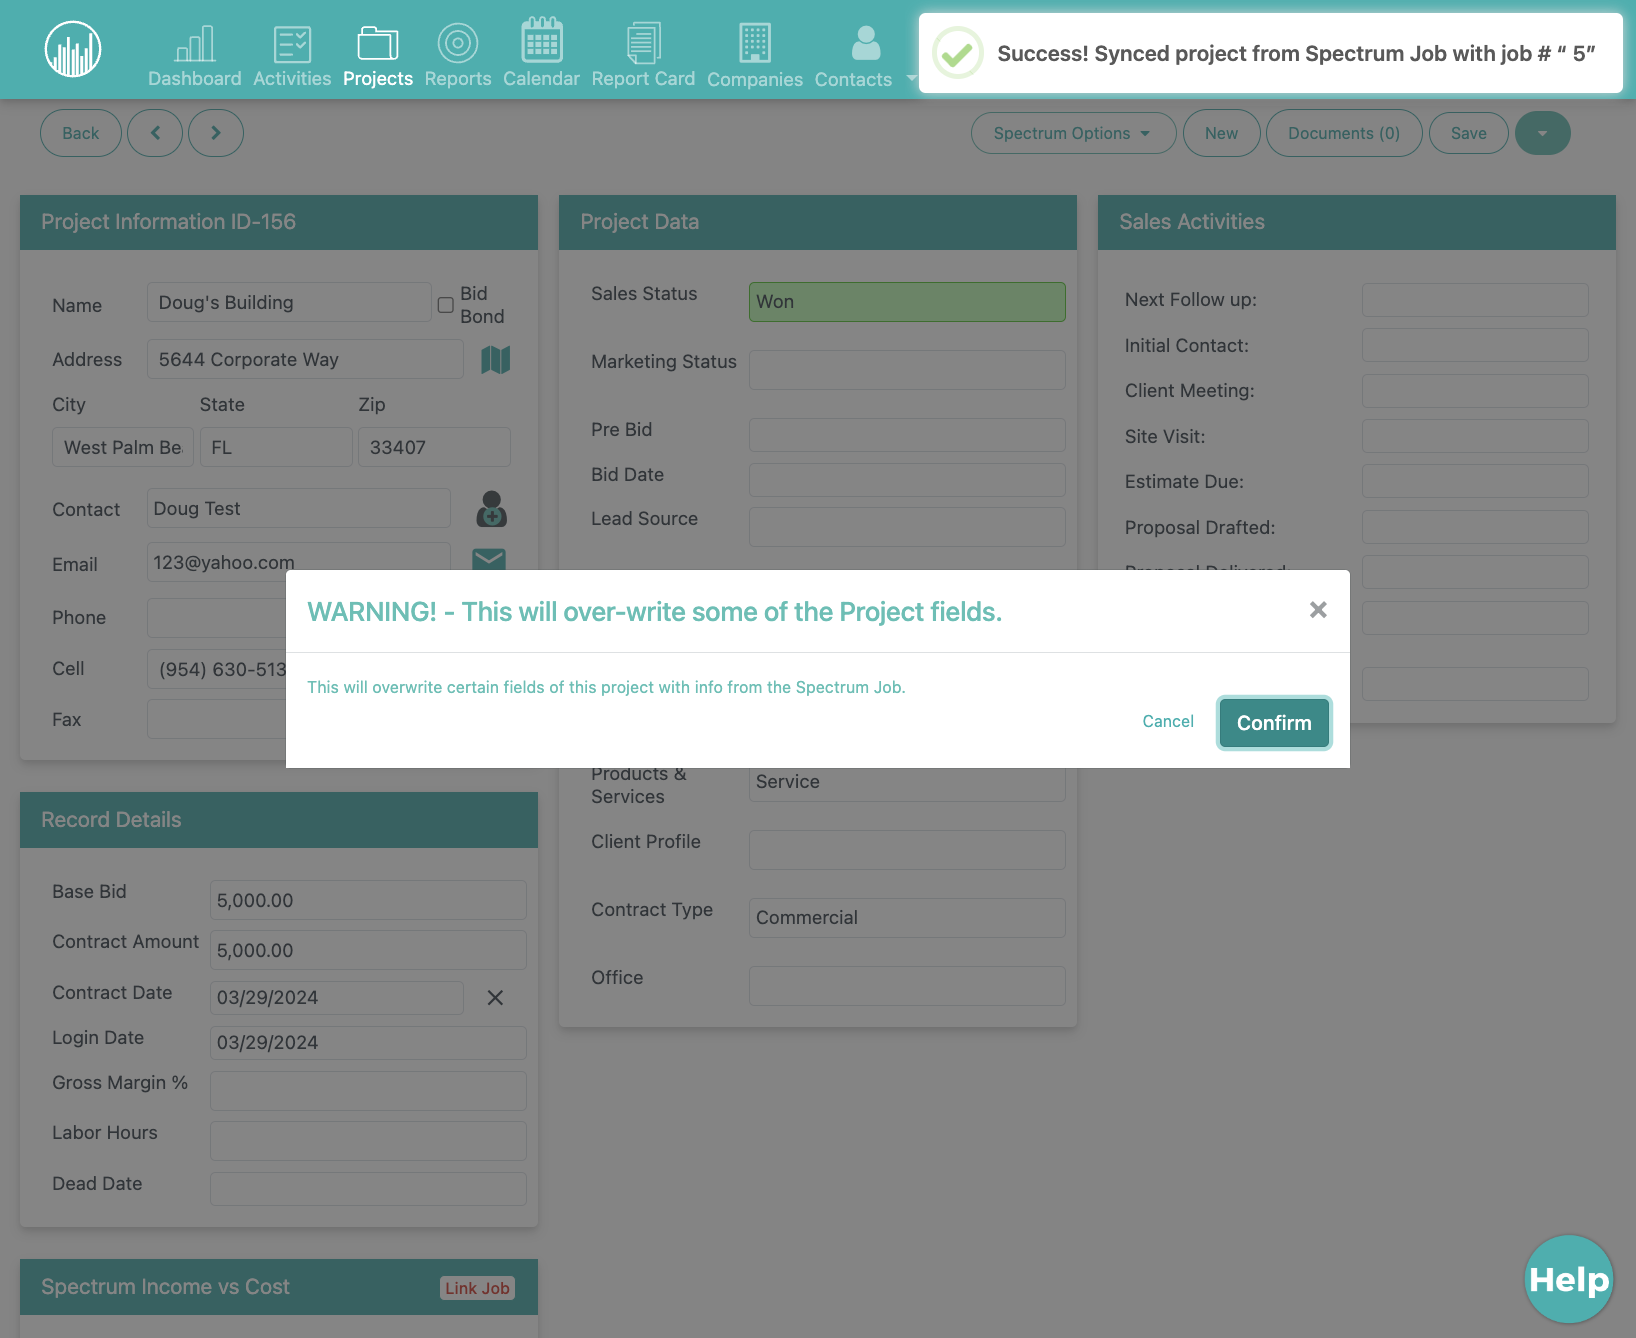Click the Login Date field
Viewport: 1636px width, 1338px height.
[x=368, y=1043]
